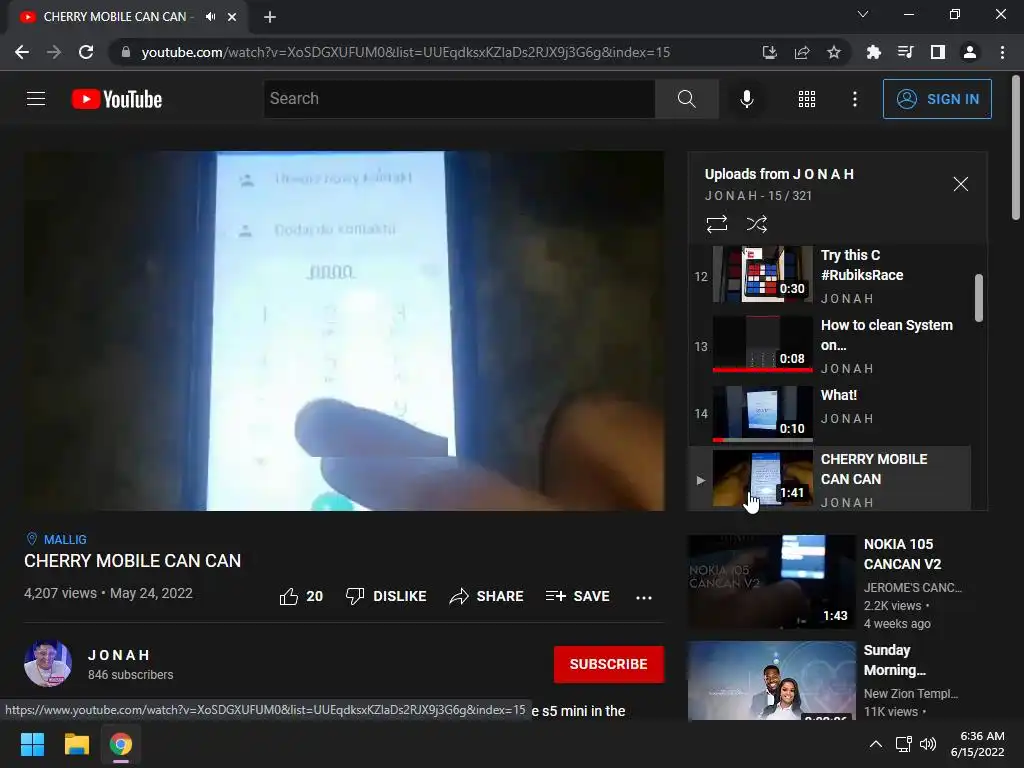Bookmark this tab with star icon
The width and height of the screenshot is (1024, 768).
tap(834, 52)
